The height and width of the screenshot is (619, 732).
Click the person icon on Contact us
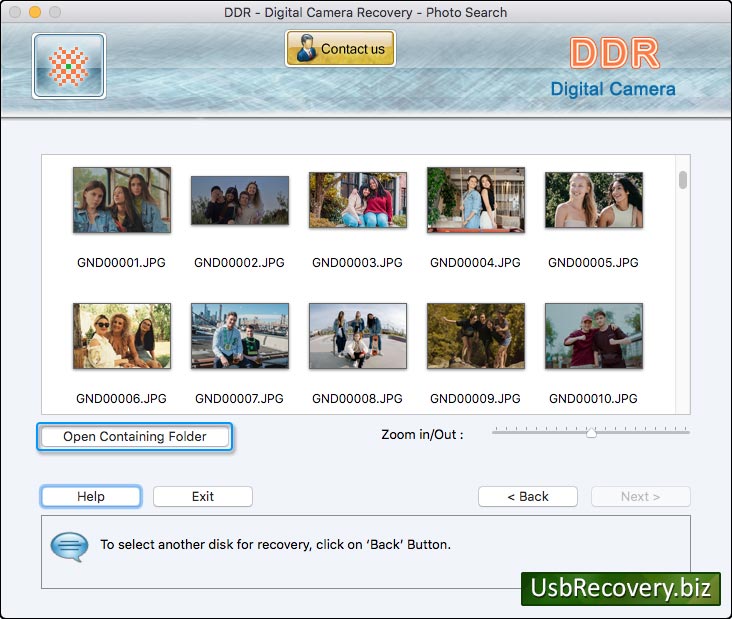[306, 48]
